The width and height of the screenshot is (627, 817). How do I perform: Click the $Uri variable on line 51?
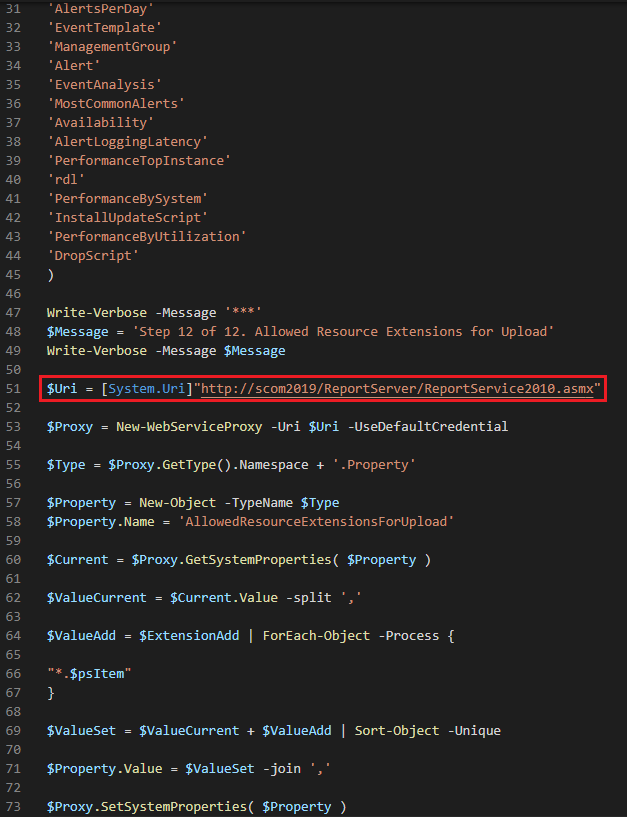[x=62, y=389]
